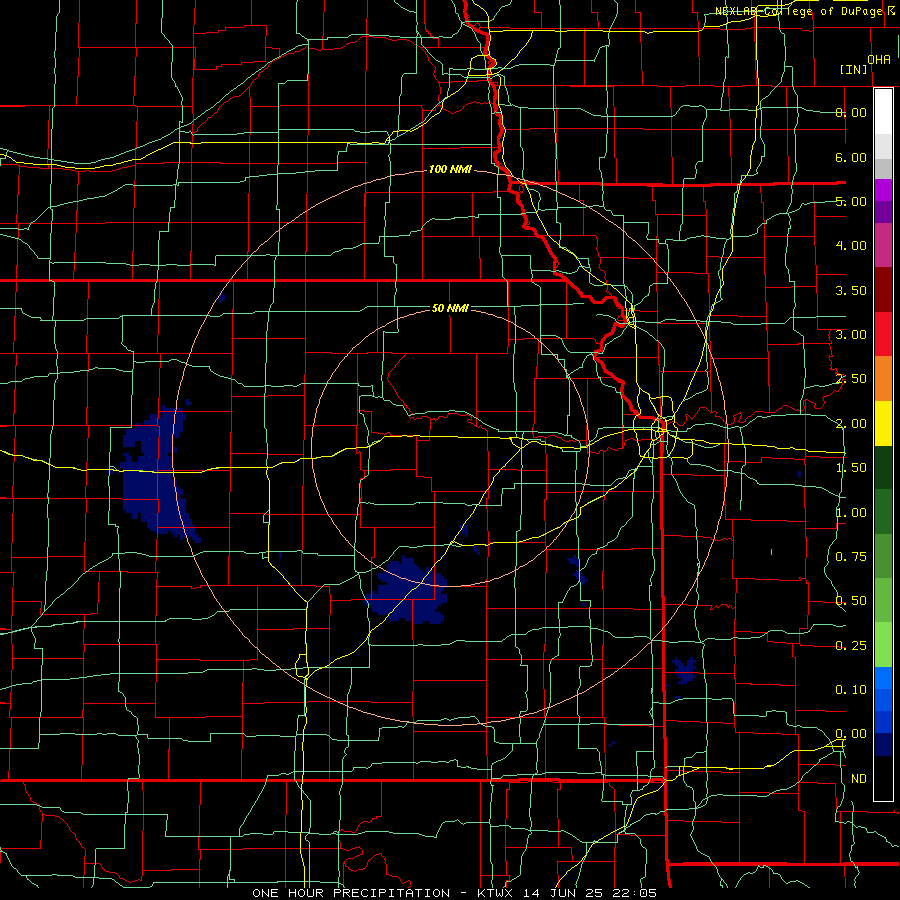The width and height of the screenshot is (900, 900).
Task: Click the pink 4.00 legend swatch
Action: (883, 245)
